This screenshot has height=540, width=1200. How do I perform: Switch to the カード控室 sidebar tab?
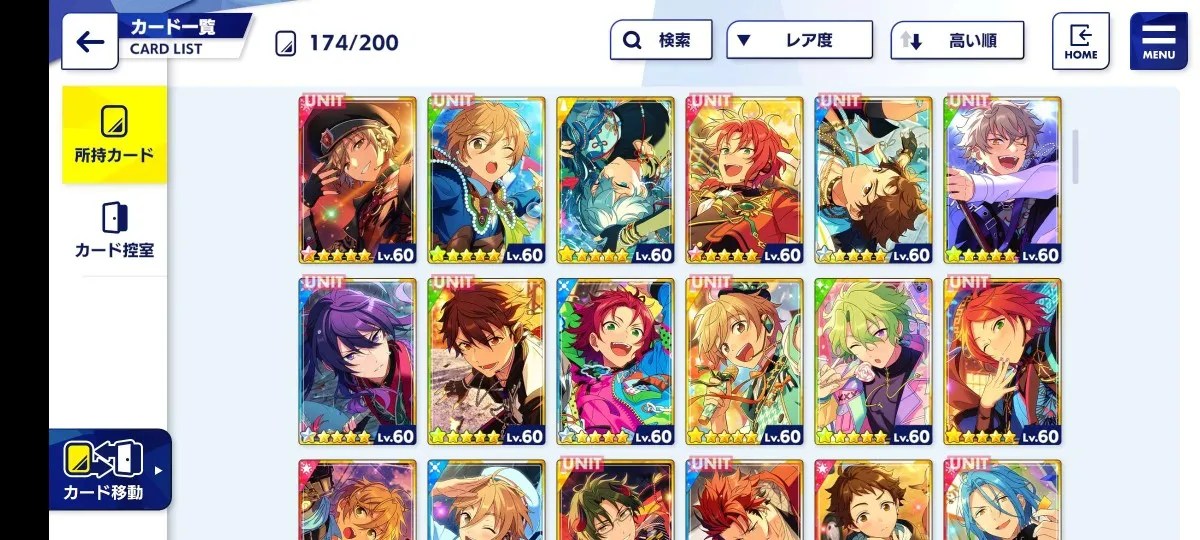click(114, 230)
